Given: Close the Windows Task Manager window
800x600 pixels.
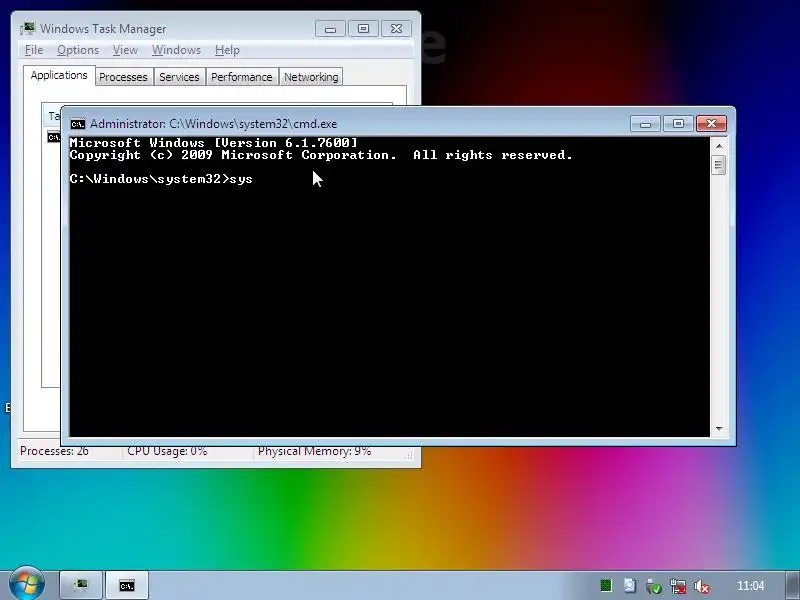Looking at the screenshot, I should pyautogui.click(x=396, y=29).
